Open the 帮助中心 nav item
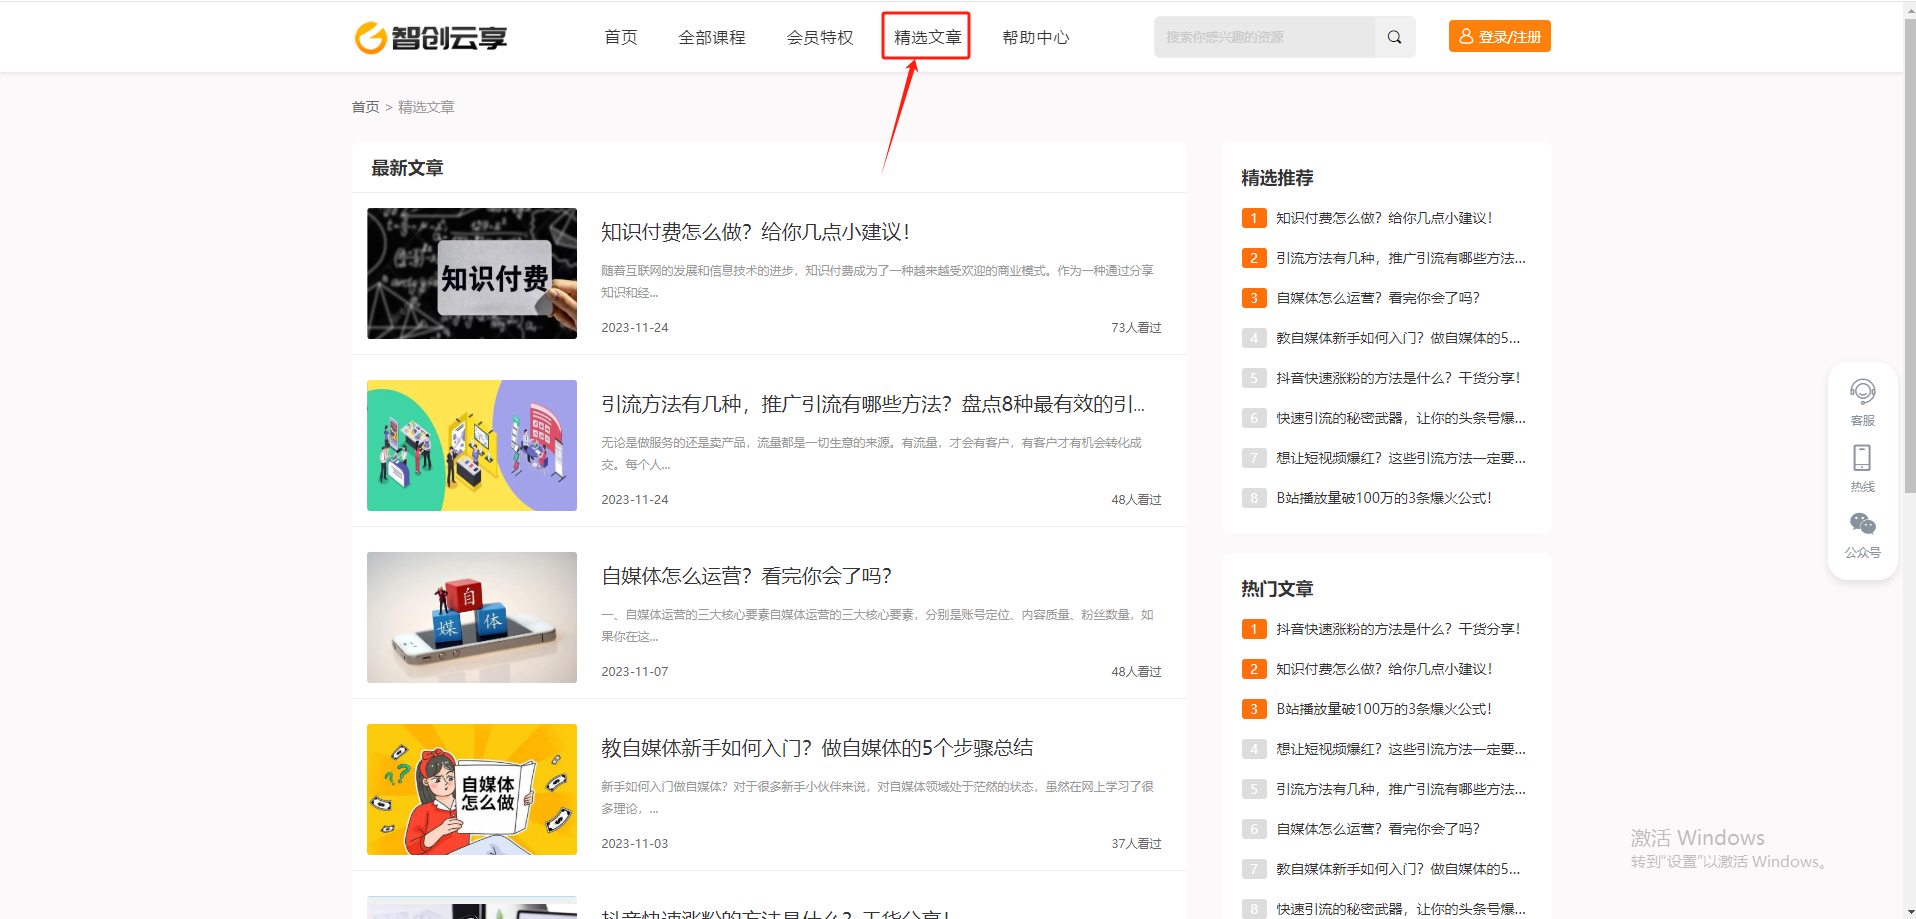The image size is (1916, 919). pyautogui.click(x=1036, y=37)
